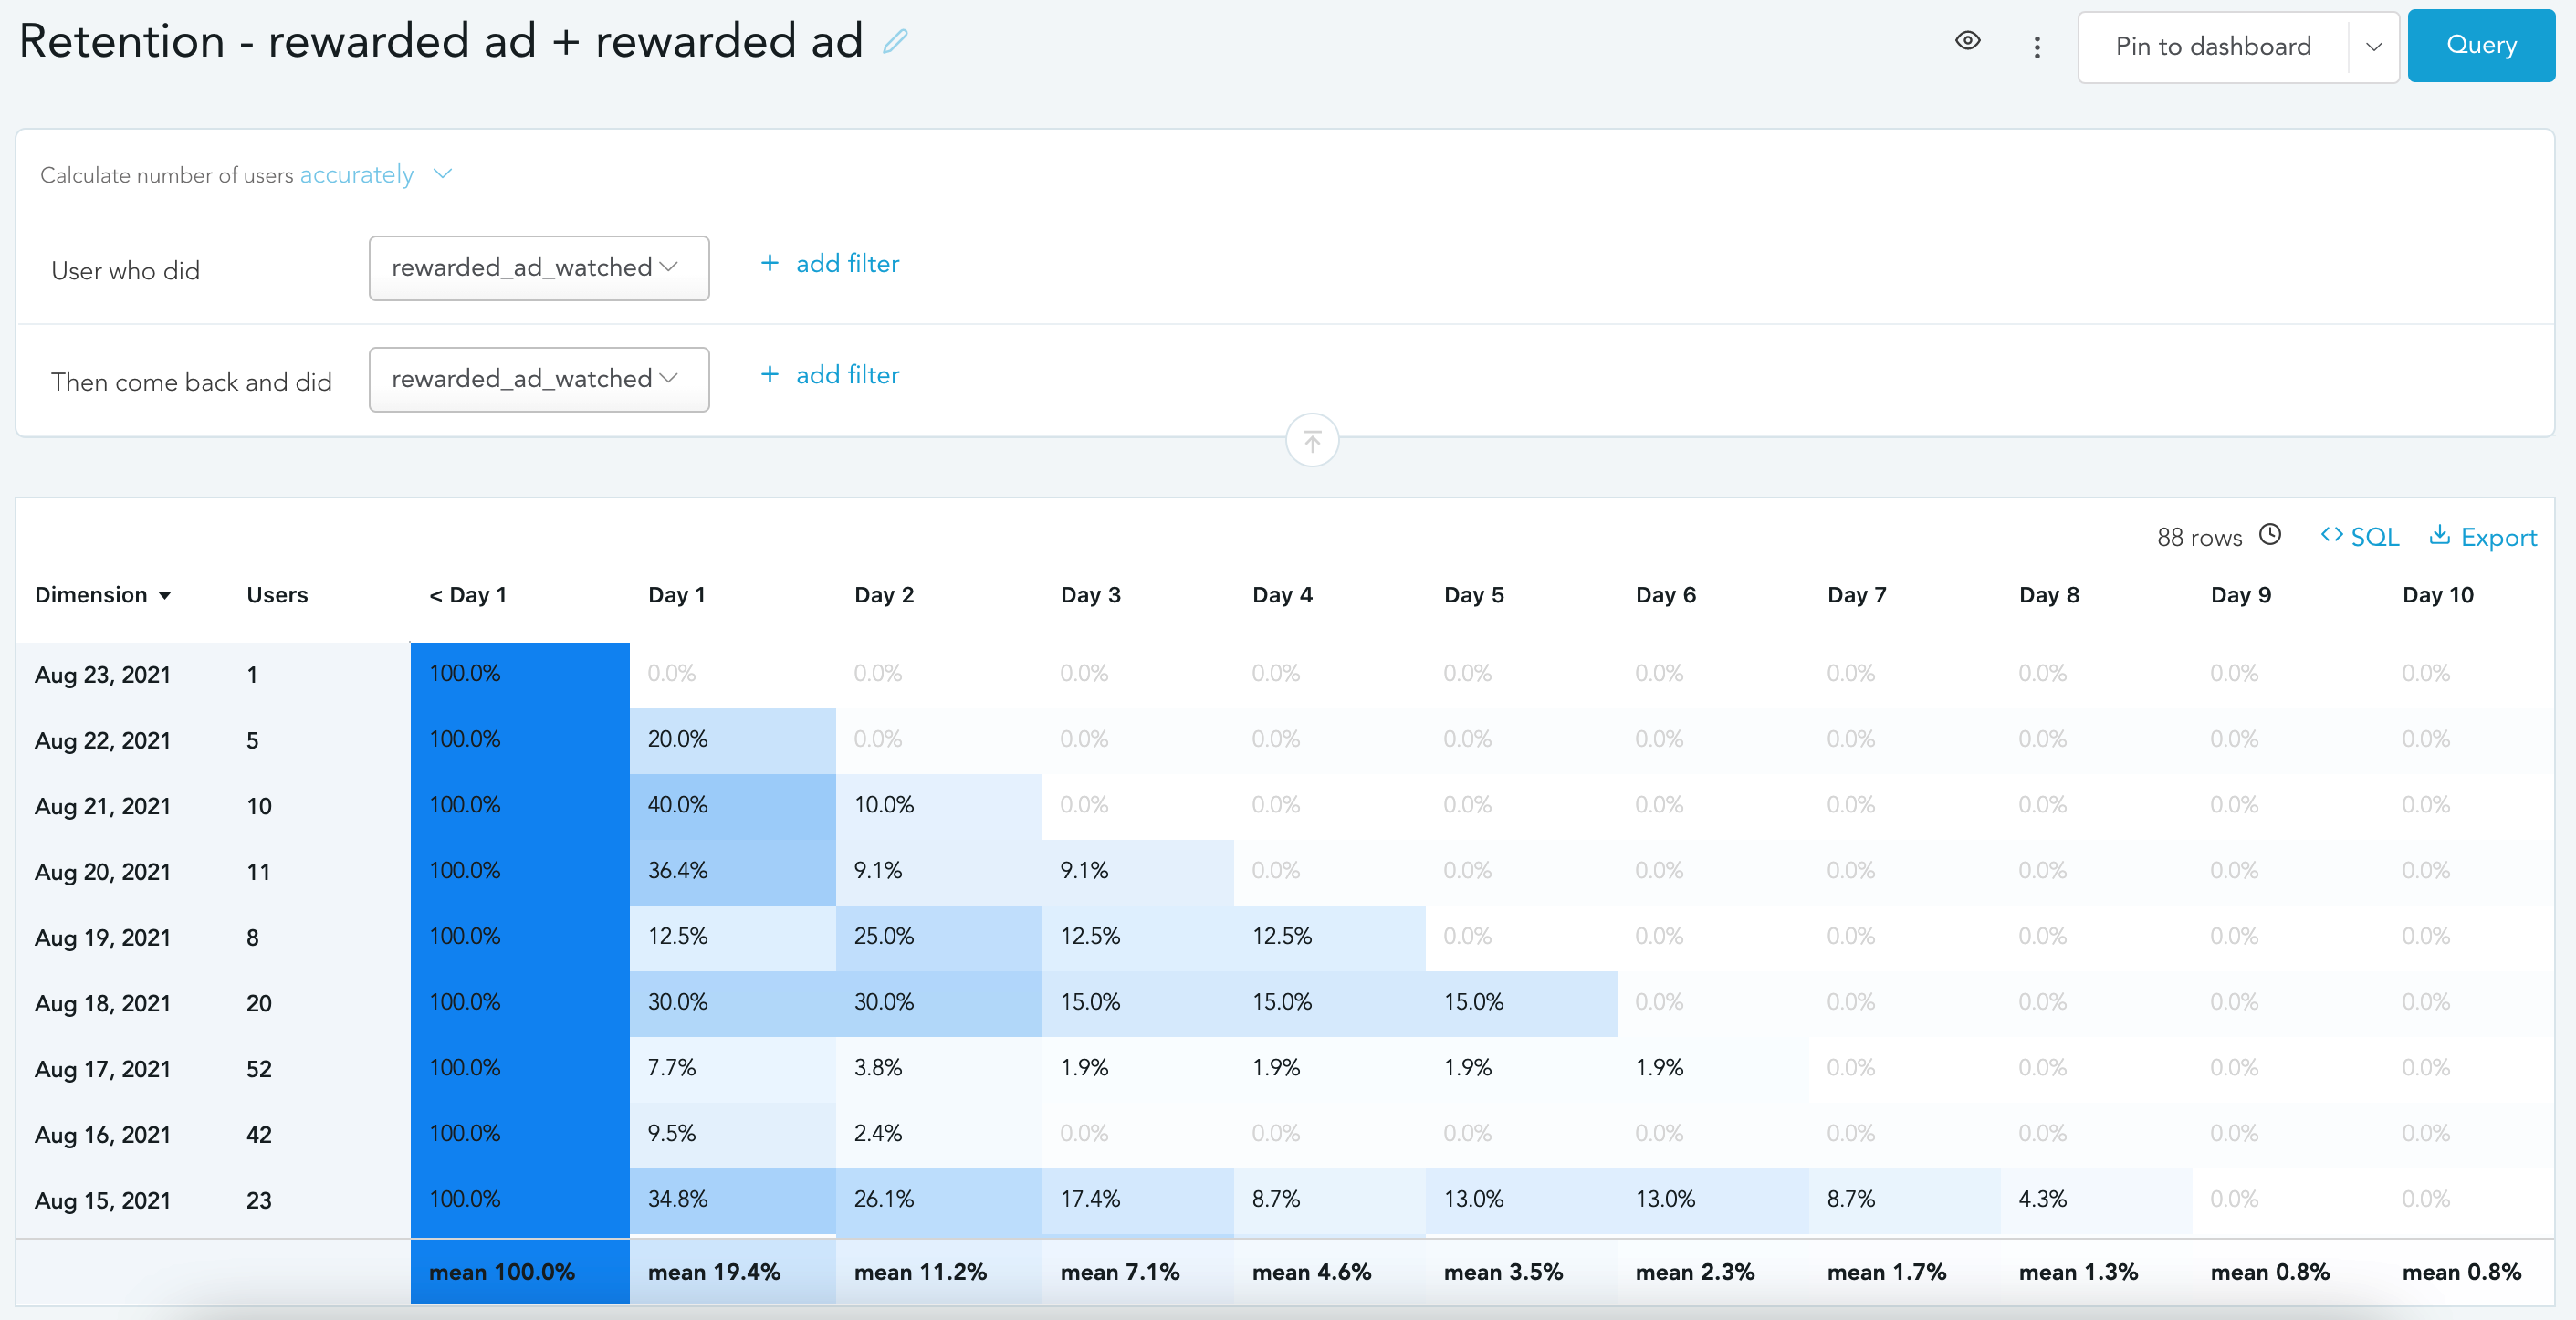Export the retention table
The image size is (2576, 1320).
pos(2483,537)
